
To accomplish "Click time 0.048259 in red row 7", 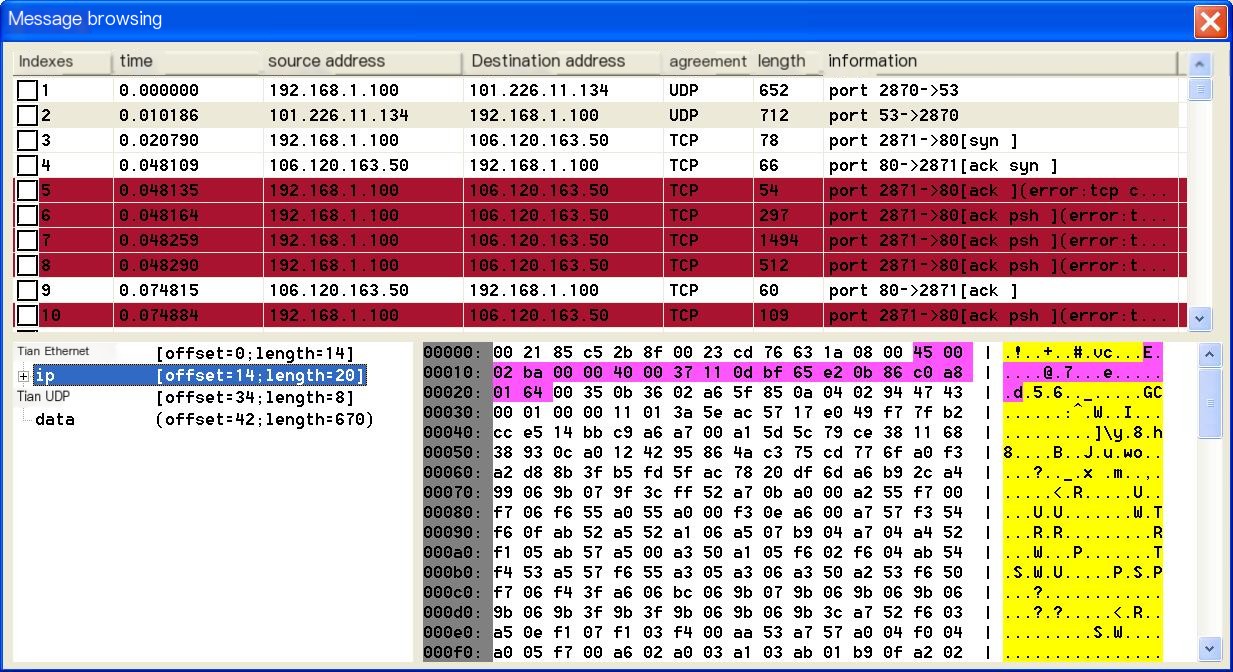I will 159,241.
